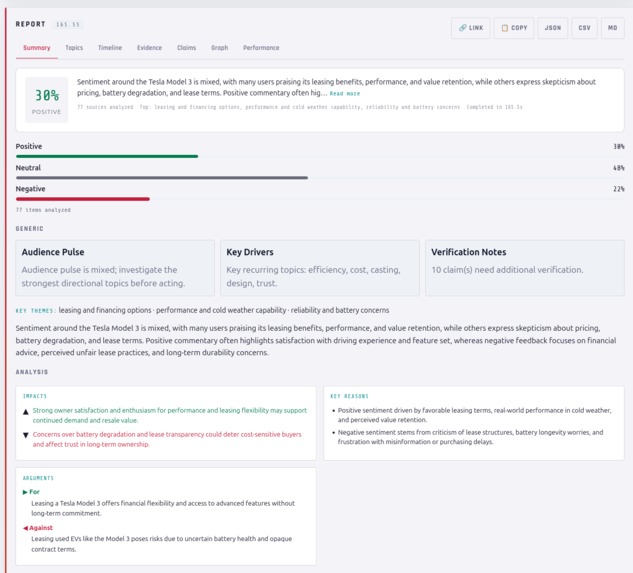Click the 22% value beside Negative bar
Screen dimensions: 633x573
(619, 189)
